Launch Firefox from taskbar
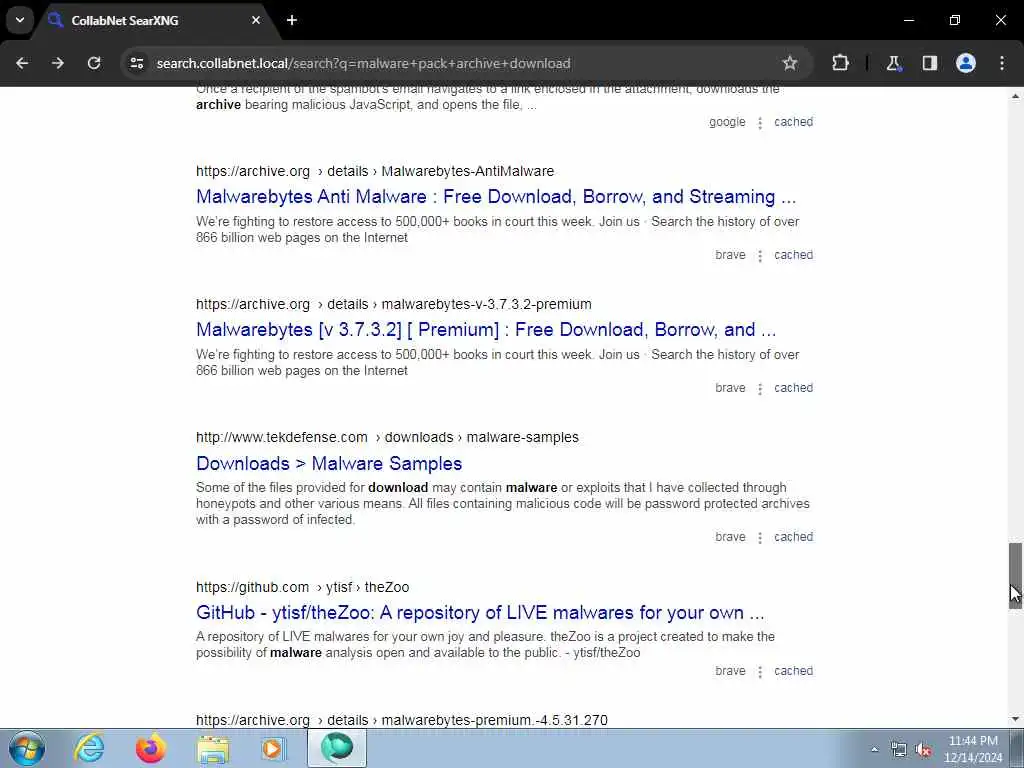The width and height of the screenshot is (1024, 768). 150,748
